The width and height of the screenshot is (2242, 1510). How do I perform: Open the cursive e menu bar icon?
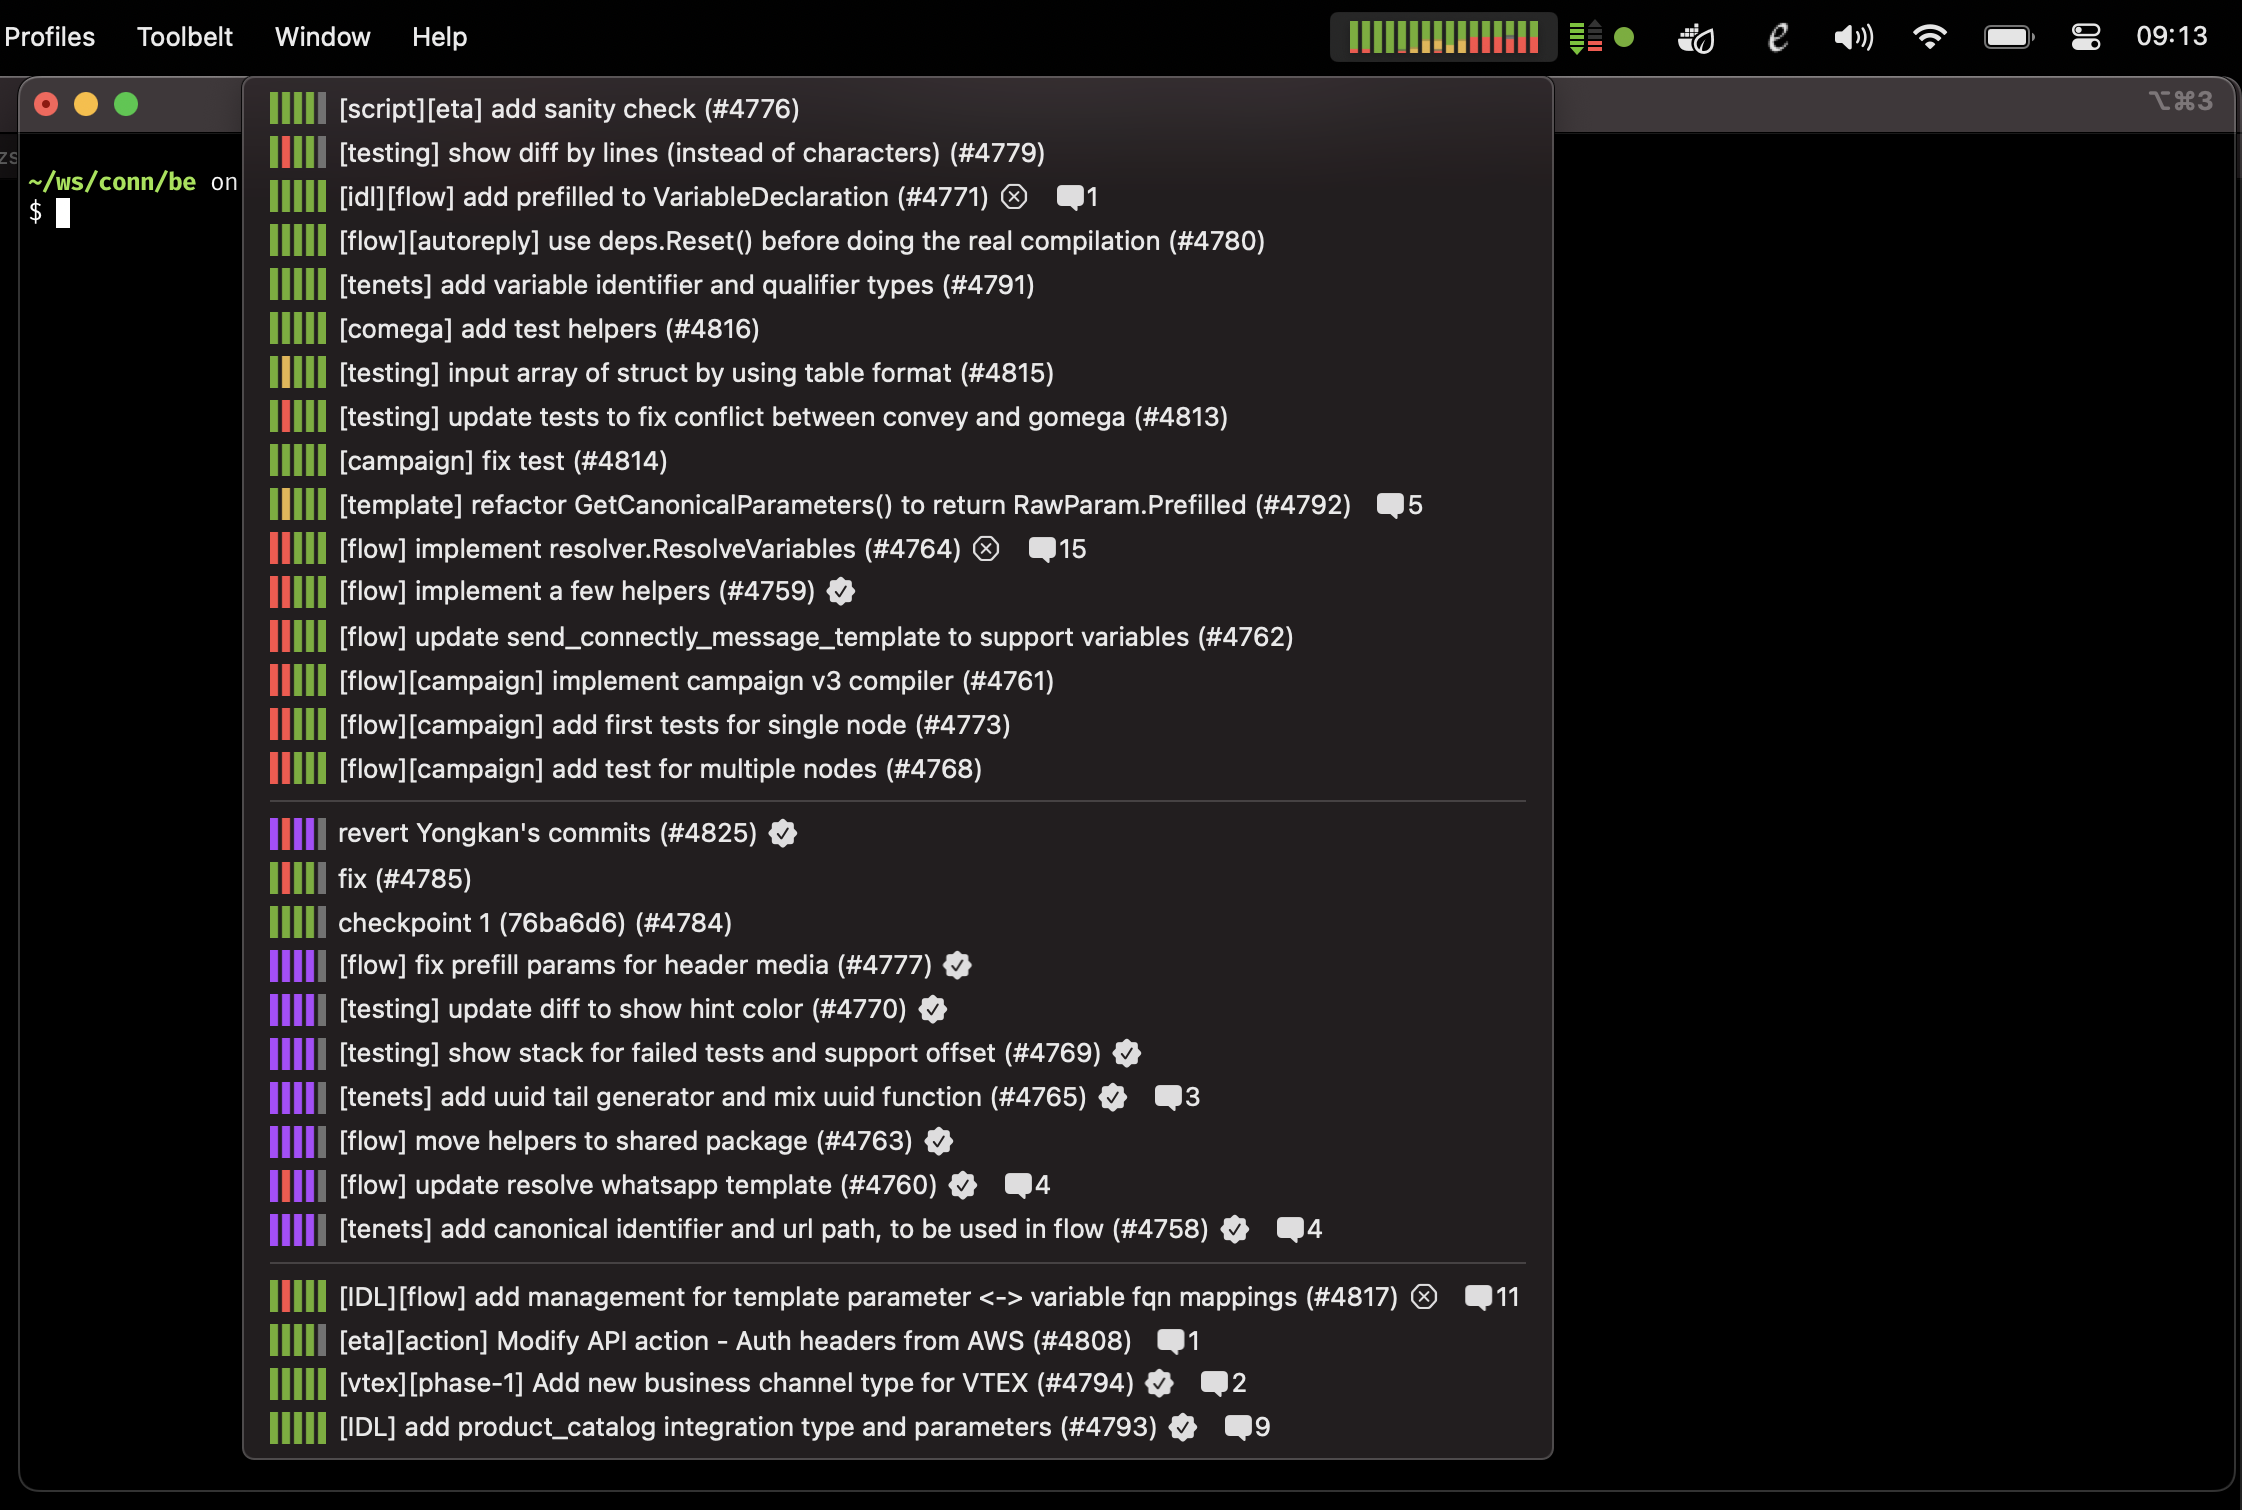(x=1778, y=38)
